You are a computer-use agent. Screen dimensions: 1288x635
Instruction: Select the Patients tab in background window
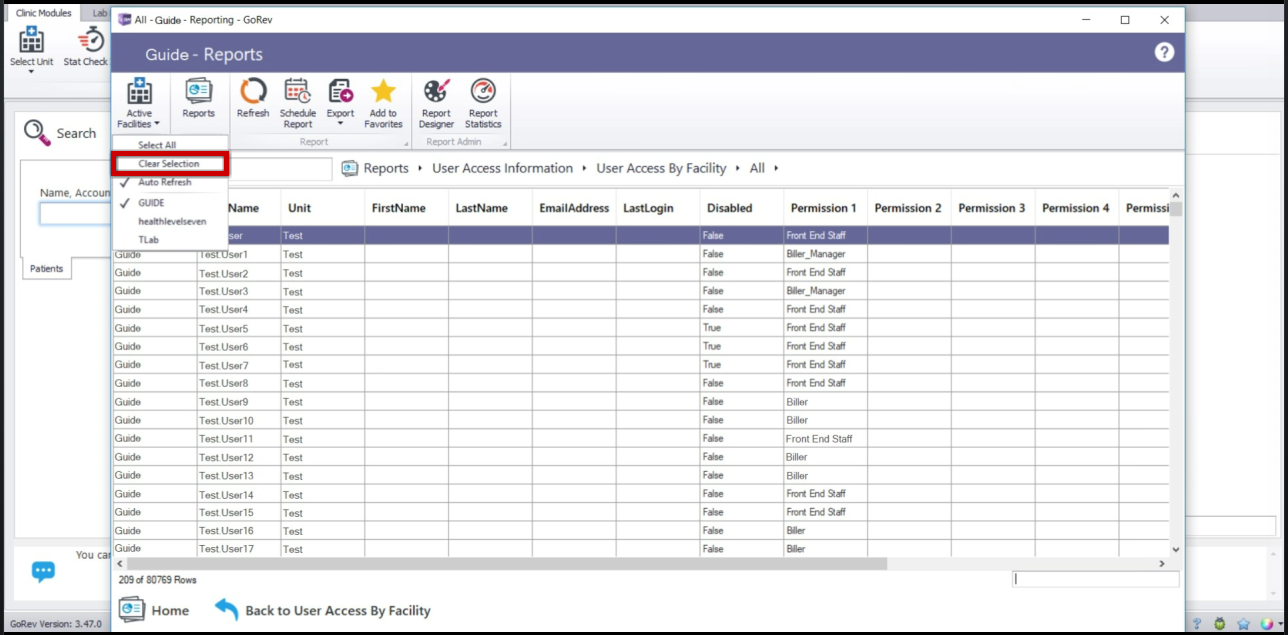coord(46,268)
